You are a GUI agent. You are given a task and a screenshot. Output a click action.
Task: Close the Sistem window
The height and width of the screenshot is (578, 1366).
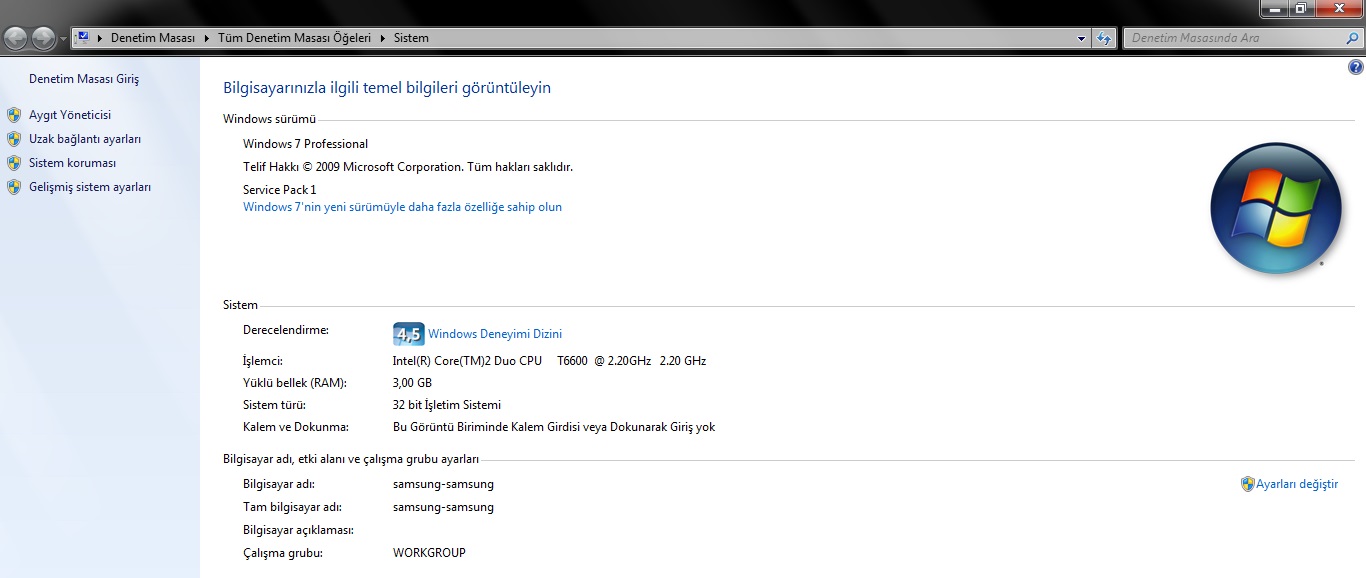click(x=1338, y=8)
